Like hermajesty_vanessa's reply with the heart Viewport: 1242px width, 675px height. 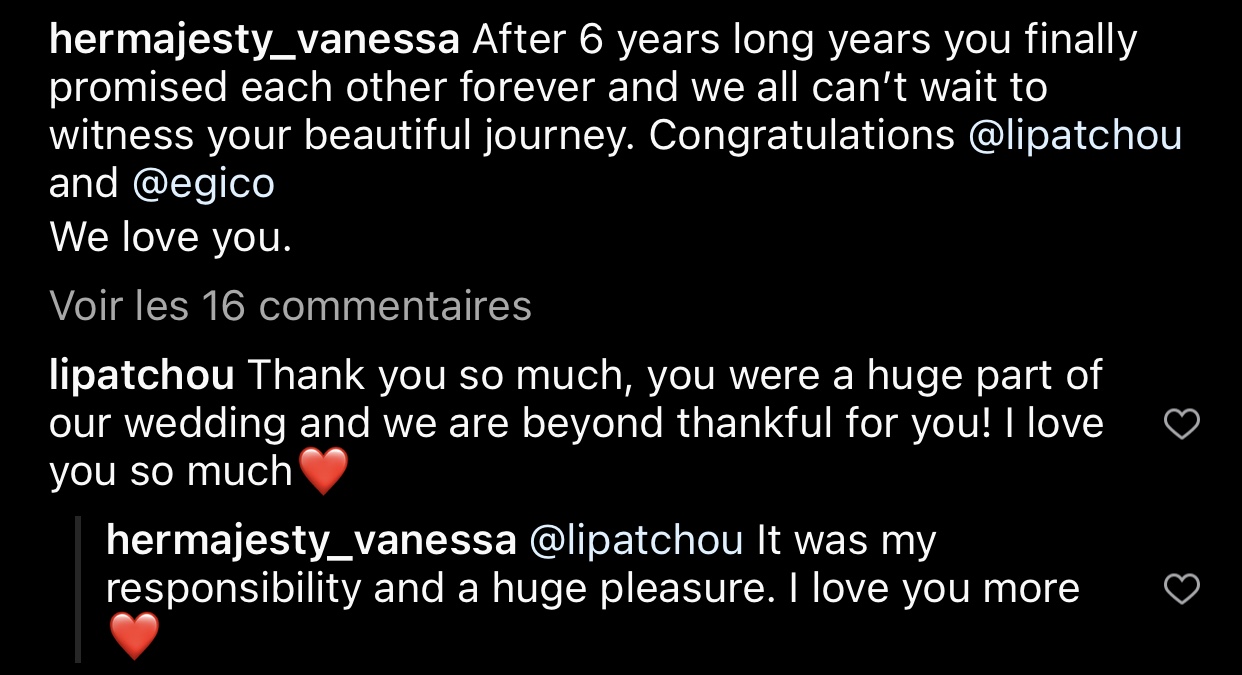[x=1183, y=589]
